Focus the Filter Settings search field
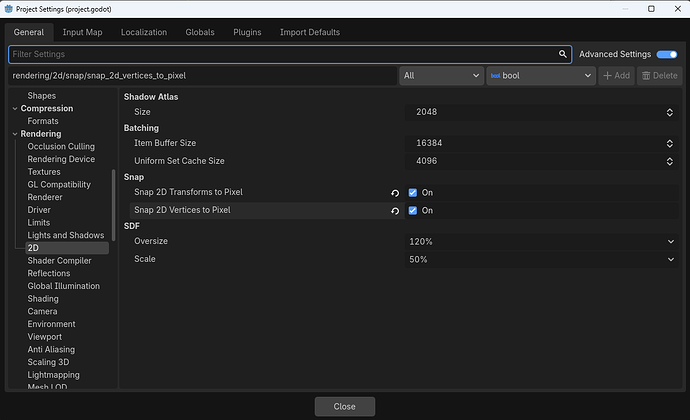Image resolution: width=690 pixels, height=420 pixels. pos(290,54)
